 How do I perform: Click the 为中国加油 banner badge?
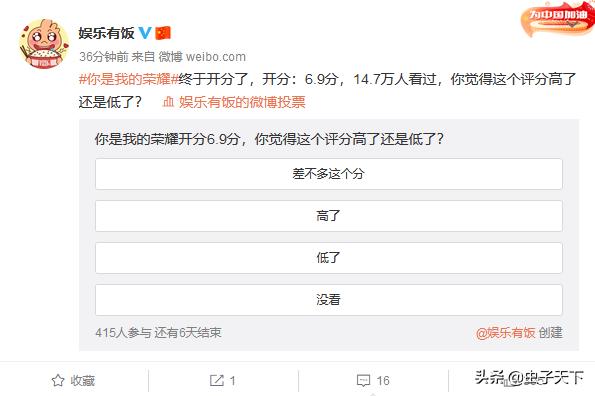tap(558, 19)
